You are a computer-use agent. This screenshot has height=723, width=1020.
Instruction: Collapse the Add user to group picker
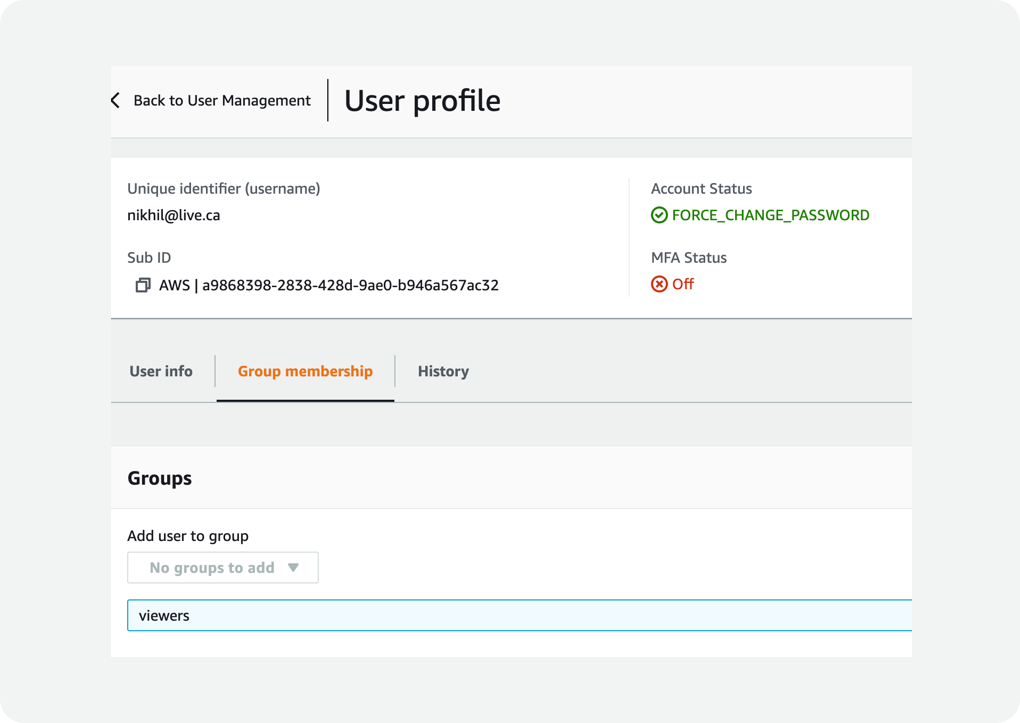[x=222, y=567]
